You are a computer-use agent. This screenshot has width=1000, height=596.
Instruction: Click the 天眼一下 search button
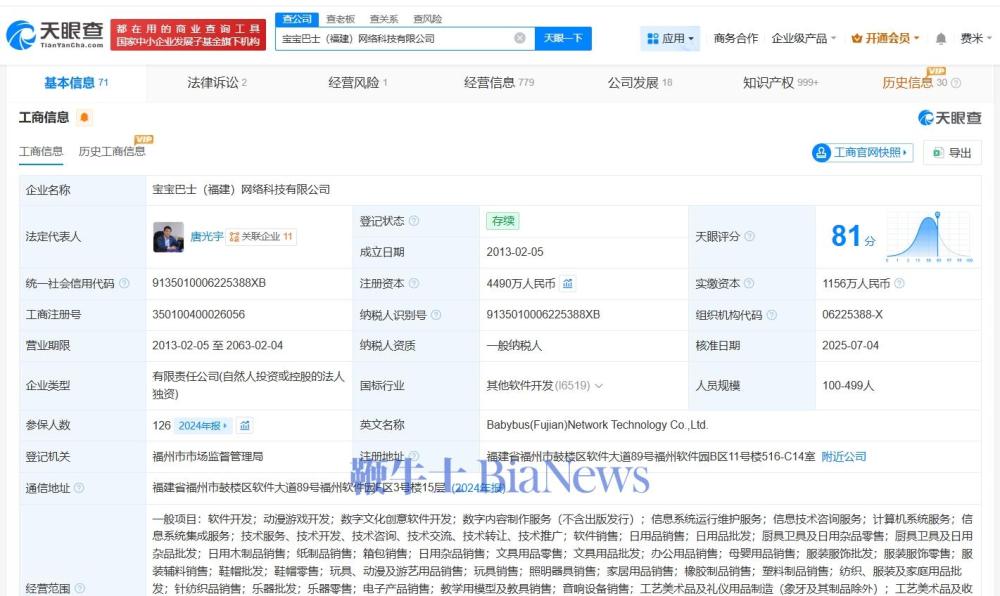tap(563, 38)
